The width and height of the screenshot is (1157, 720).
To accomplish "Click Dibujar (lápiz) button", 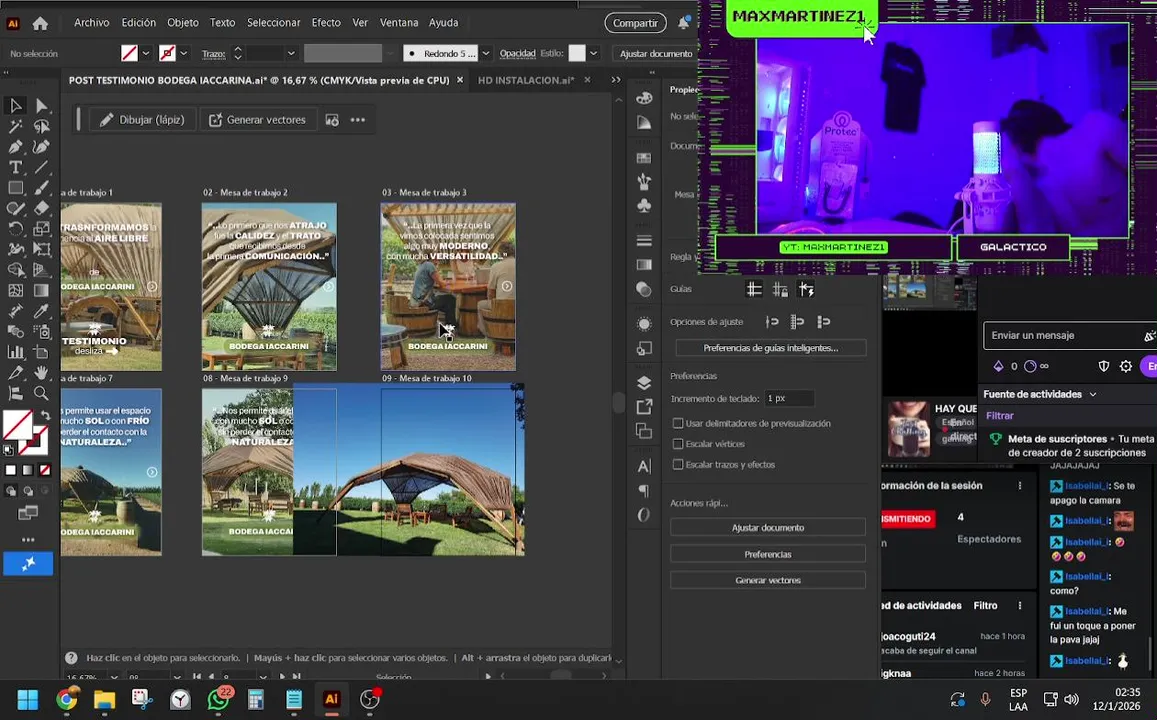I will click(142, 120).
